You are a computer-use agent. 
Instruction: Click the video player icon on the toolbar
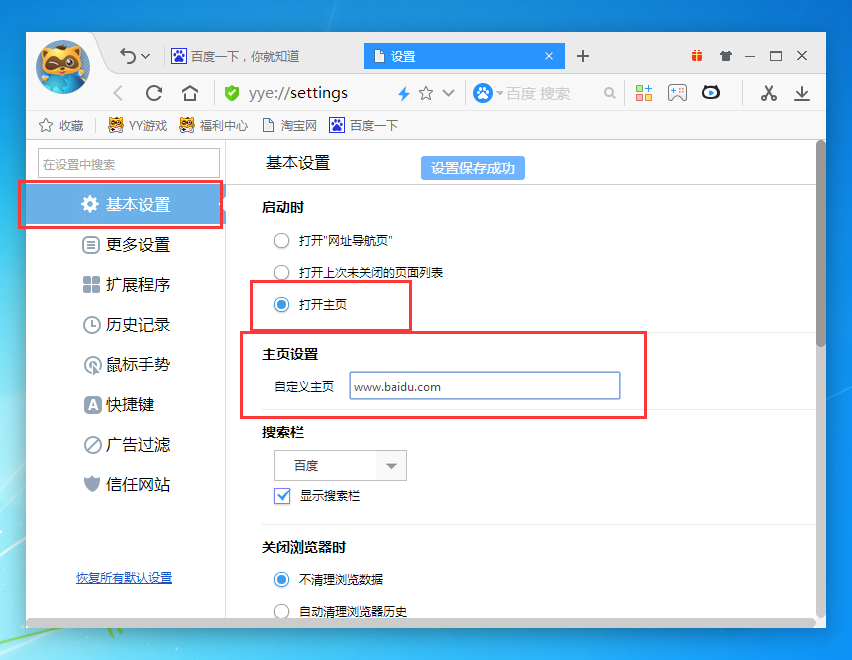point(710,93)
